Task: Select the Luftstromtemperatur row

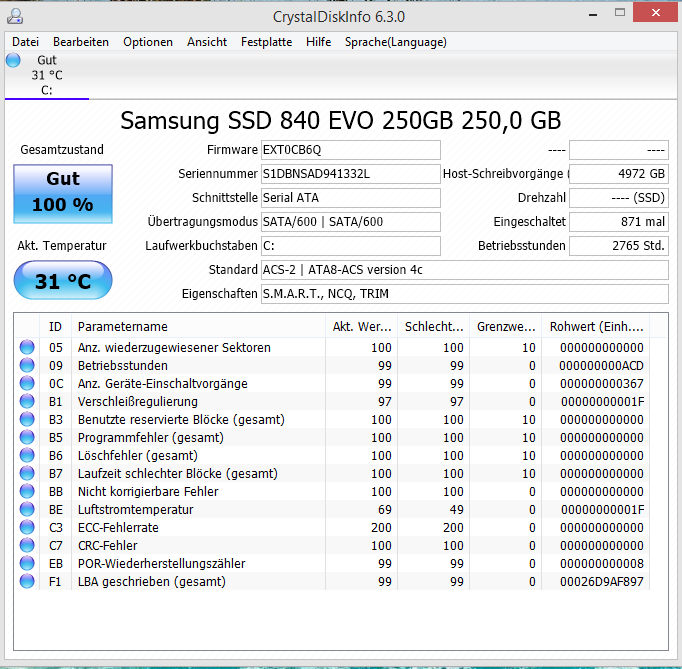Action: [x=332, y=509]
